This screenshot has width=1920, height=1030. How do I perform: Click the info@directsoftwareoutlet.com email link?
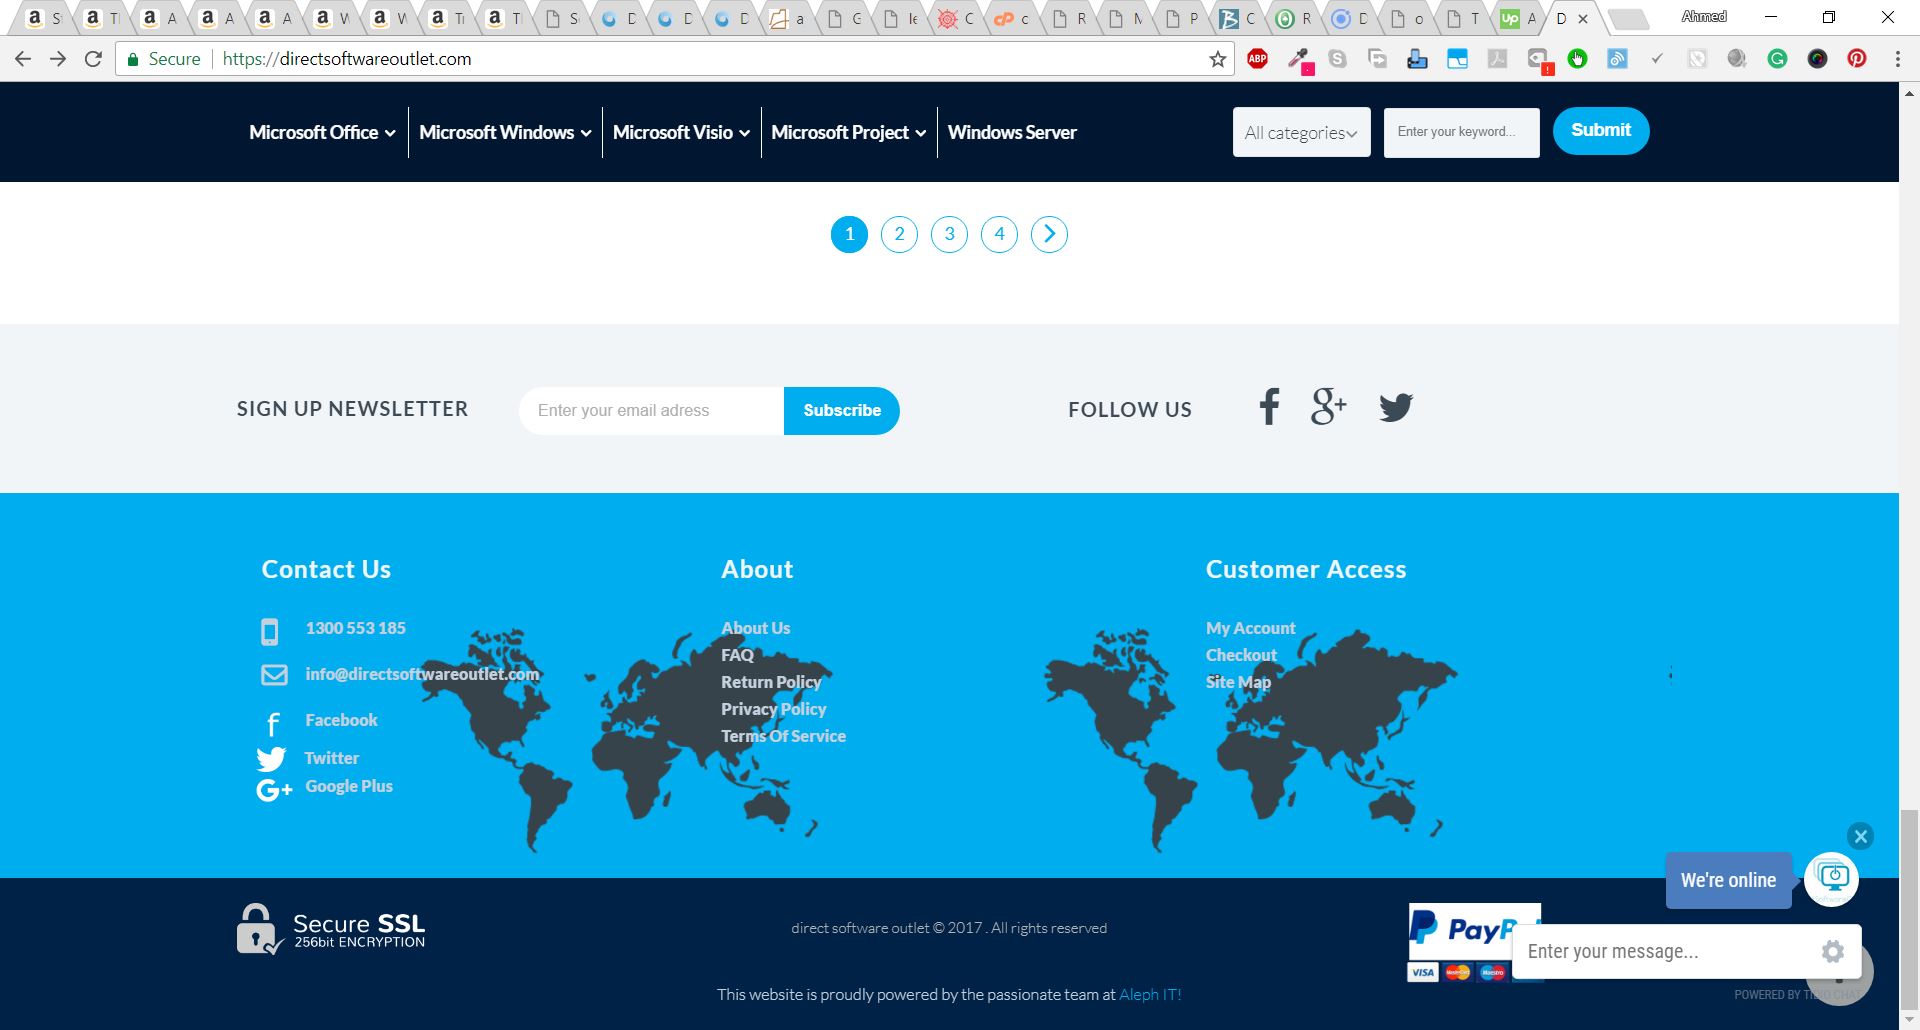[422, 674]
